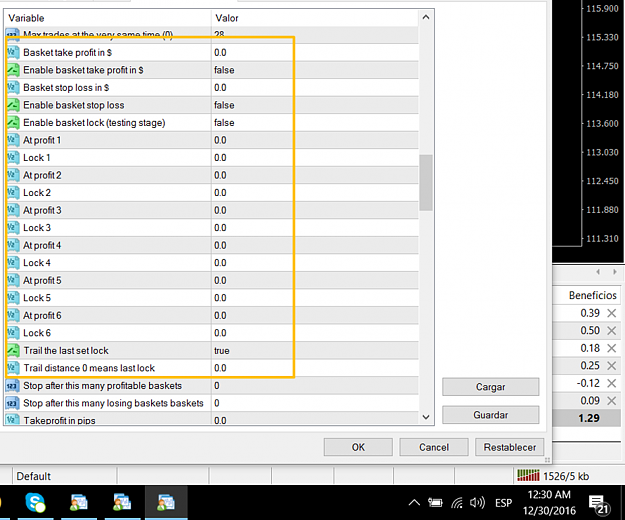Click the ESP language indicator
The image size is (625, 520).
[x=503, y=503]
